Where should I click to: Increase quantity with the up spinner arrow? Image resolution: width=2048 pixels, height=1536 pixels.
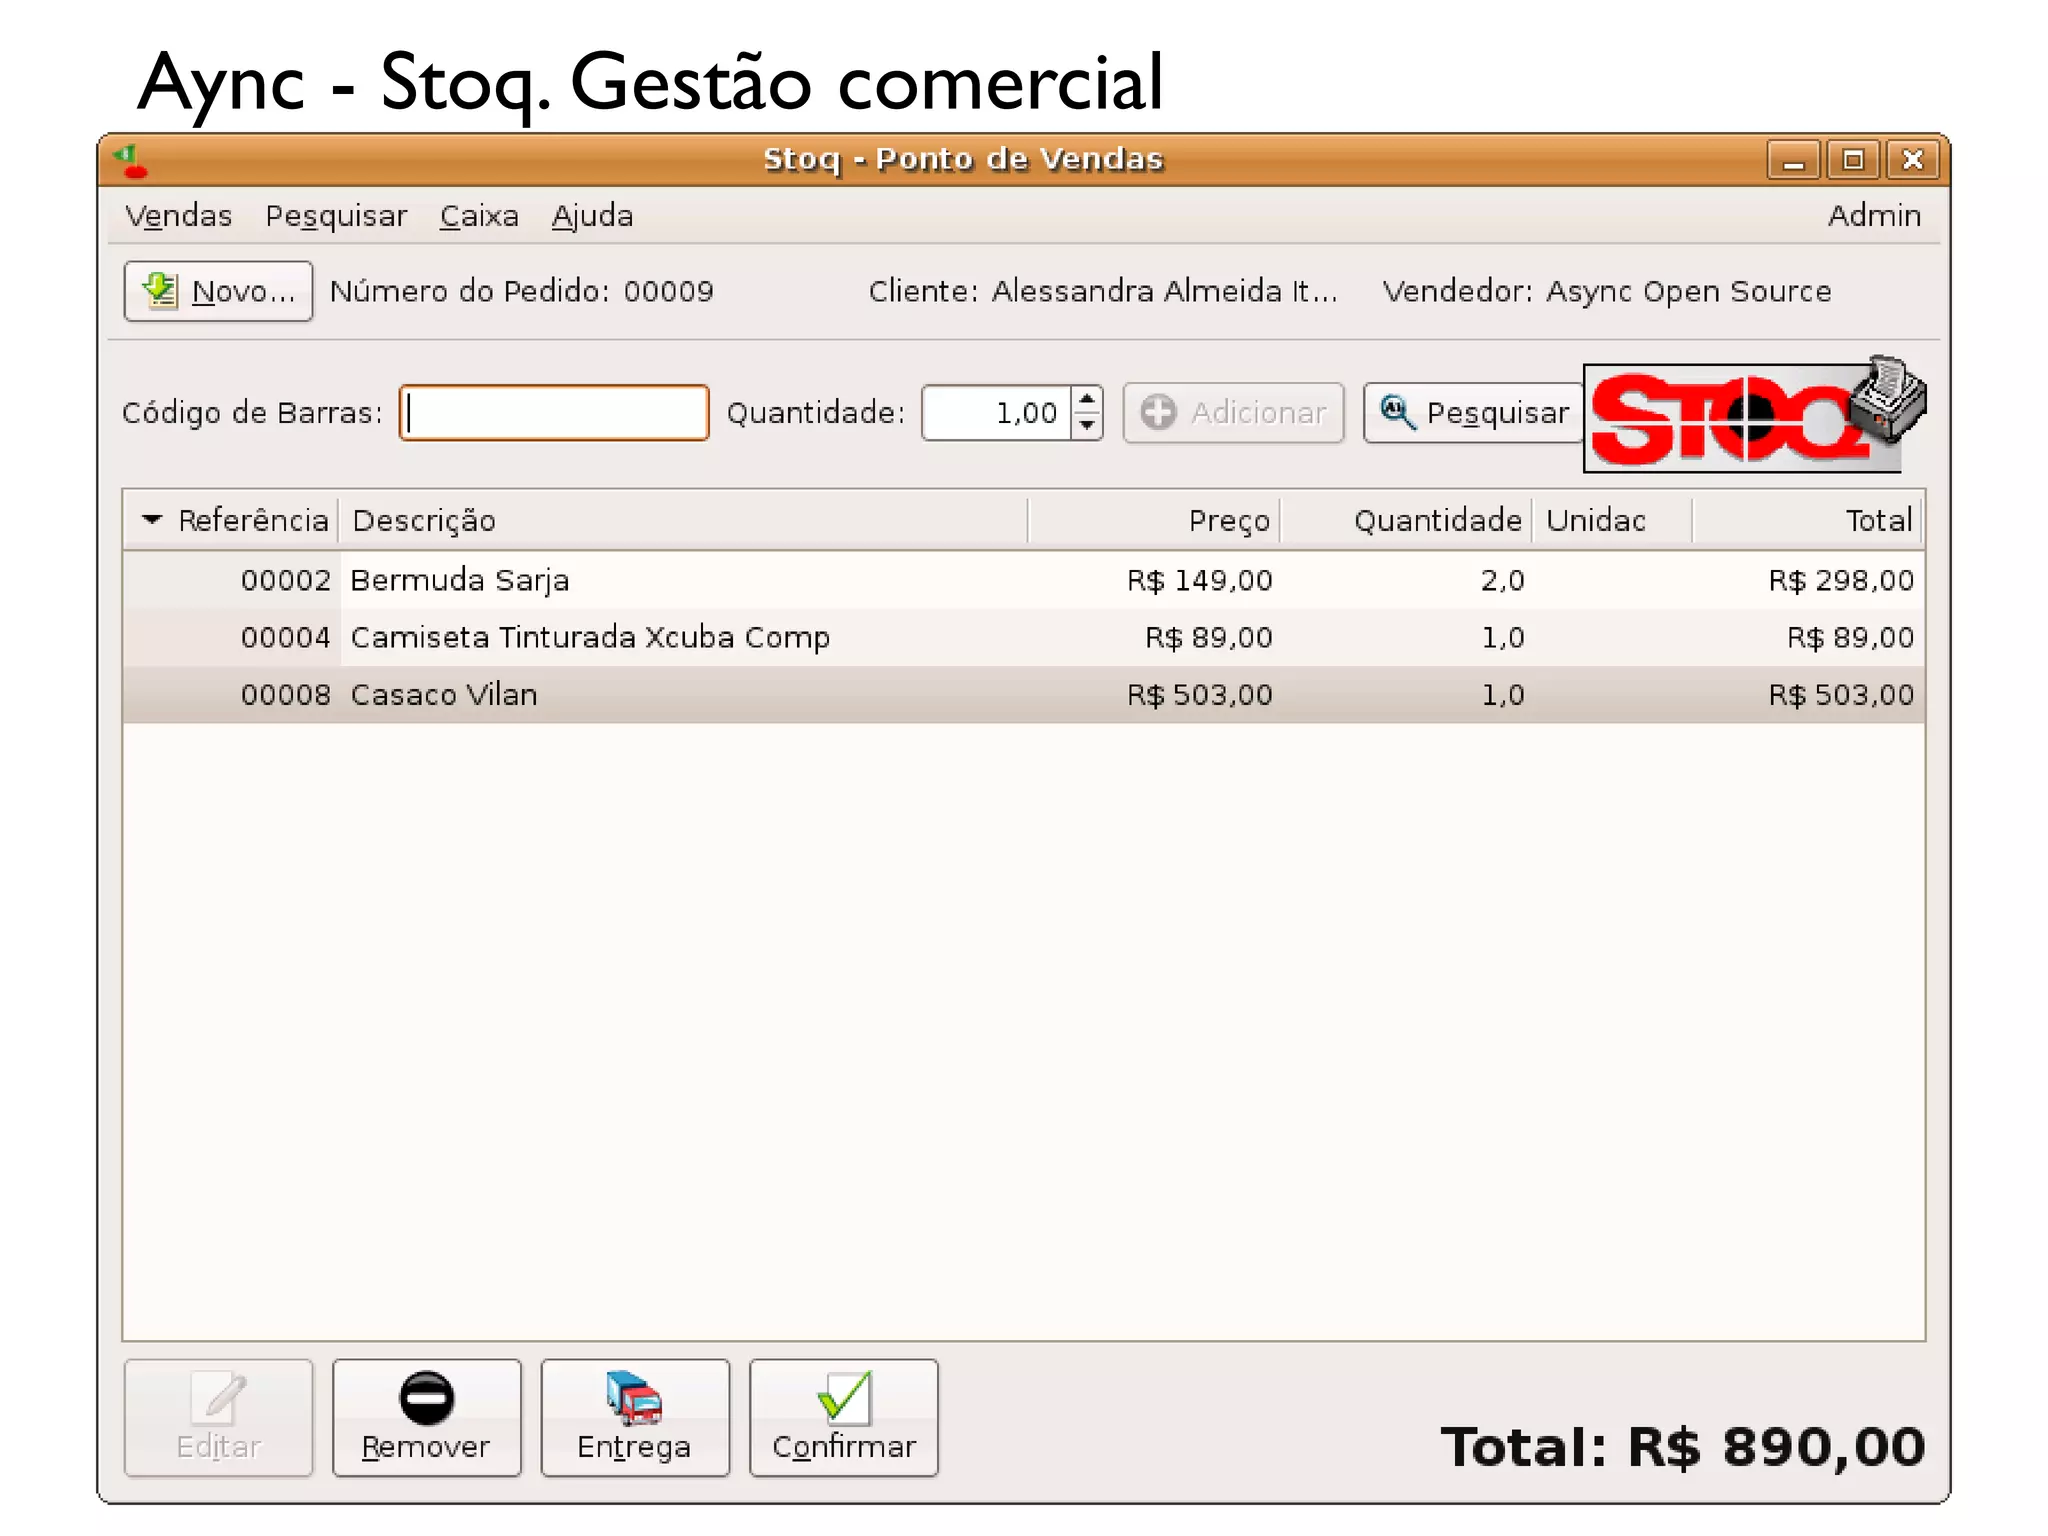pos(1087,399)
